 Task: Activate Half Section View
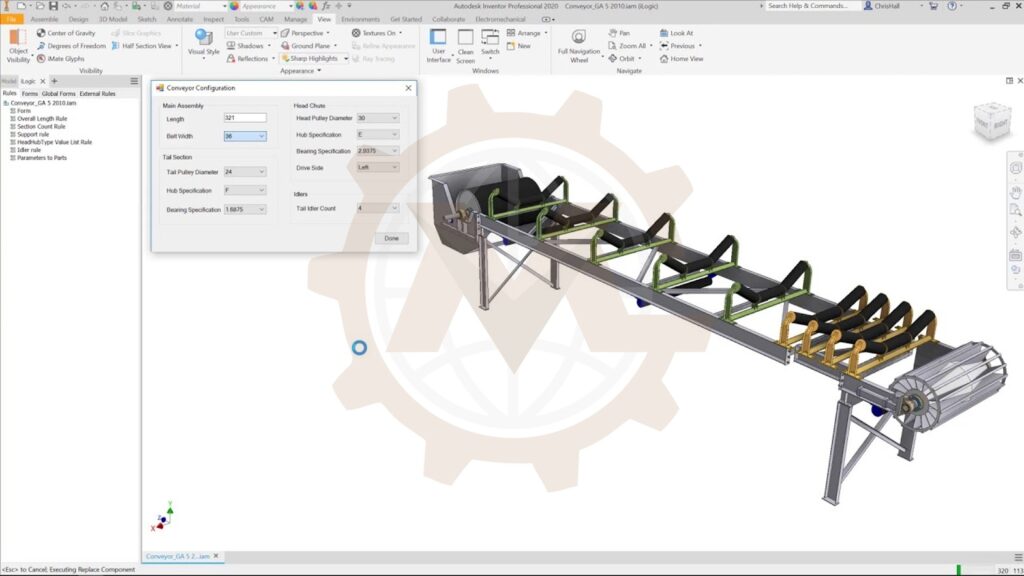click(144, 46)
